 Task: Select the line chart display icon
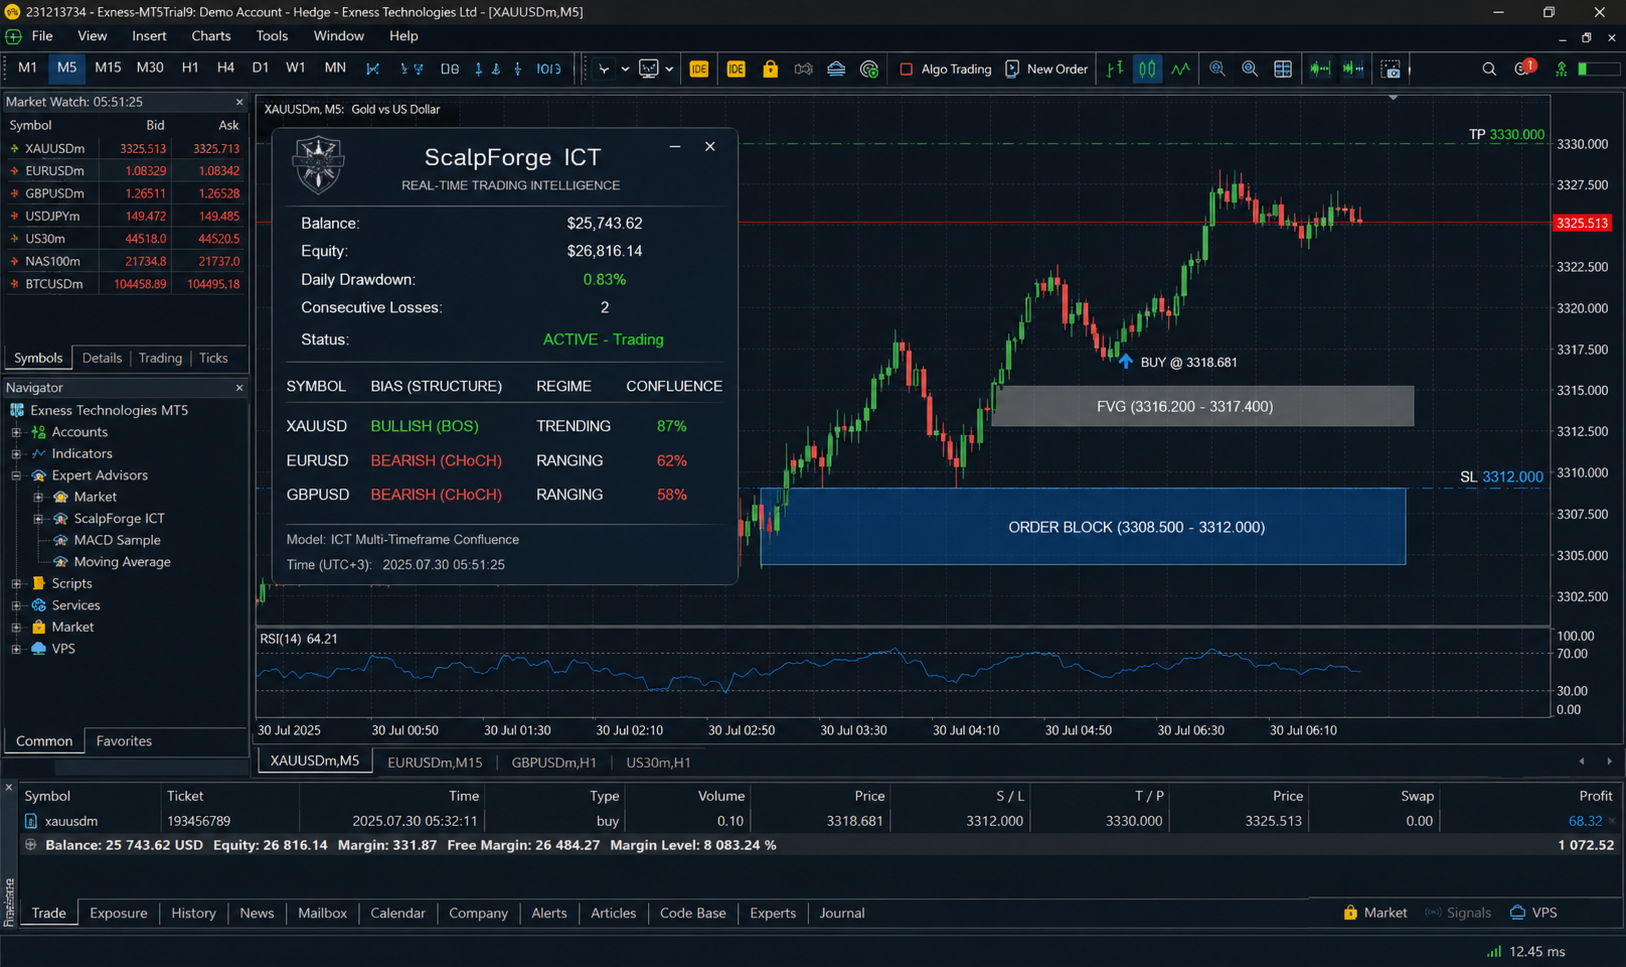[x=1181, y=69]
